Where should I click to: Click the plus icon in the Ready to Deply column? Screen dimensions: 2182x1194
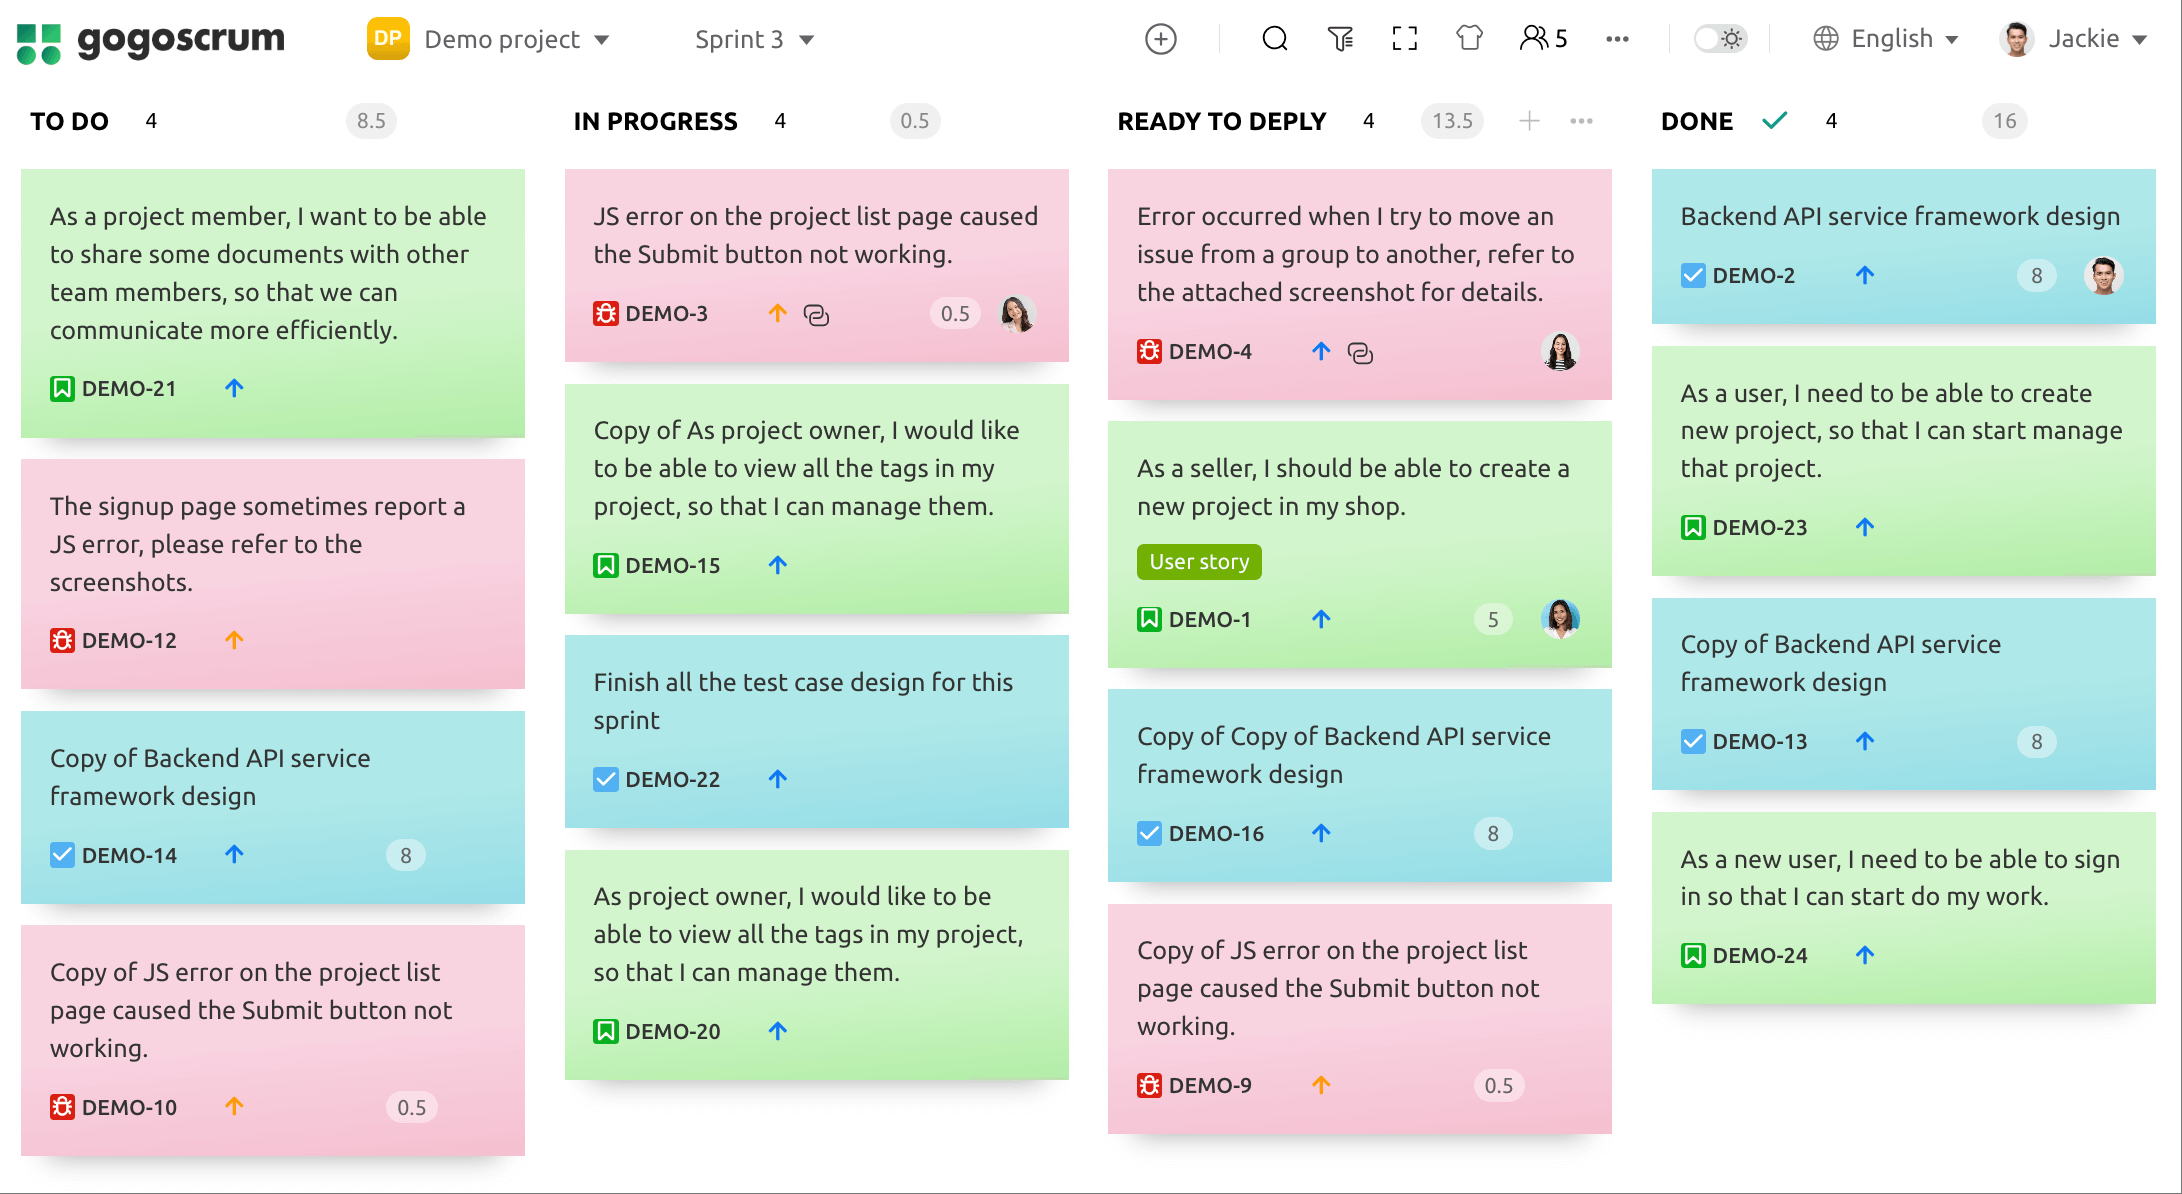(1529, 121)
